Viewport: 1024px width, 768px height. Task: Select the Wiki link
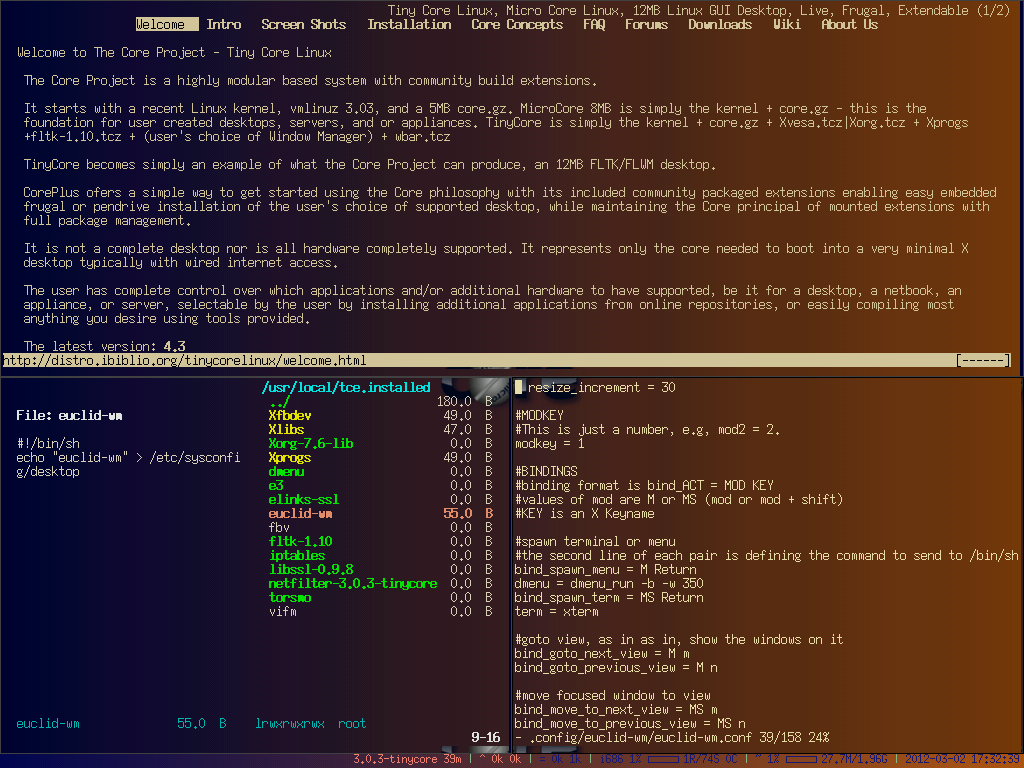(x=786, y=24)
